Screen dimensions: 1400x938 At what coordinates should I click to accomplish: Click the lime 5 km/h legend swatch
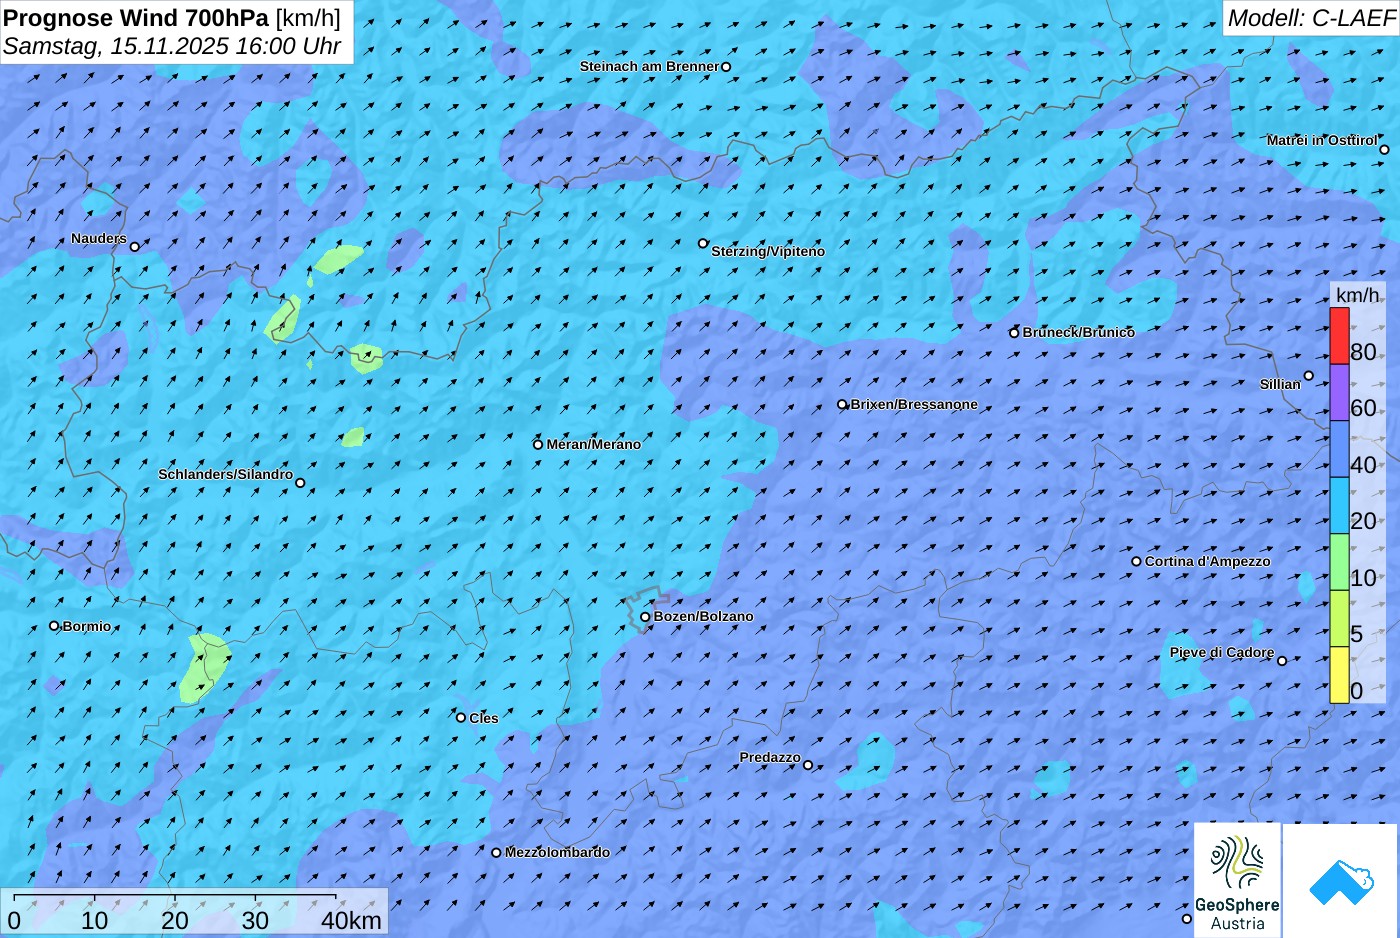point(1339,619)
